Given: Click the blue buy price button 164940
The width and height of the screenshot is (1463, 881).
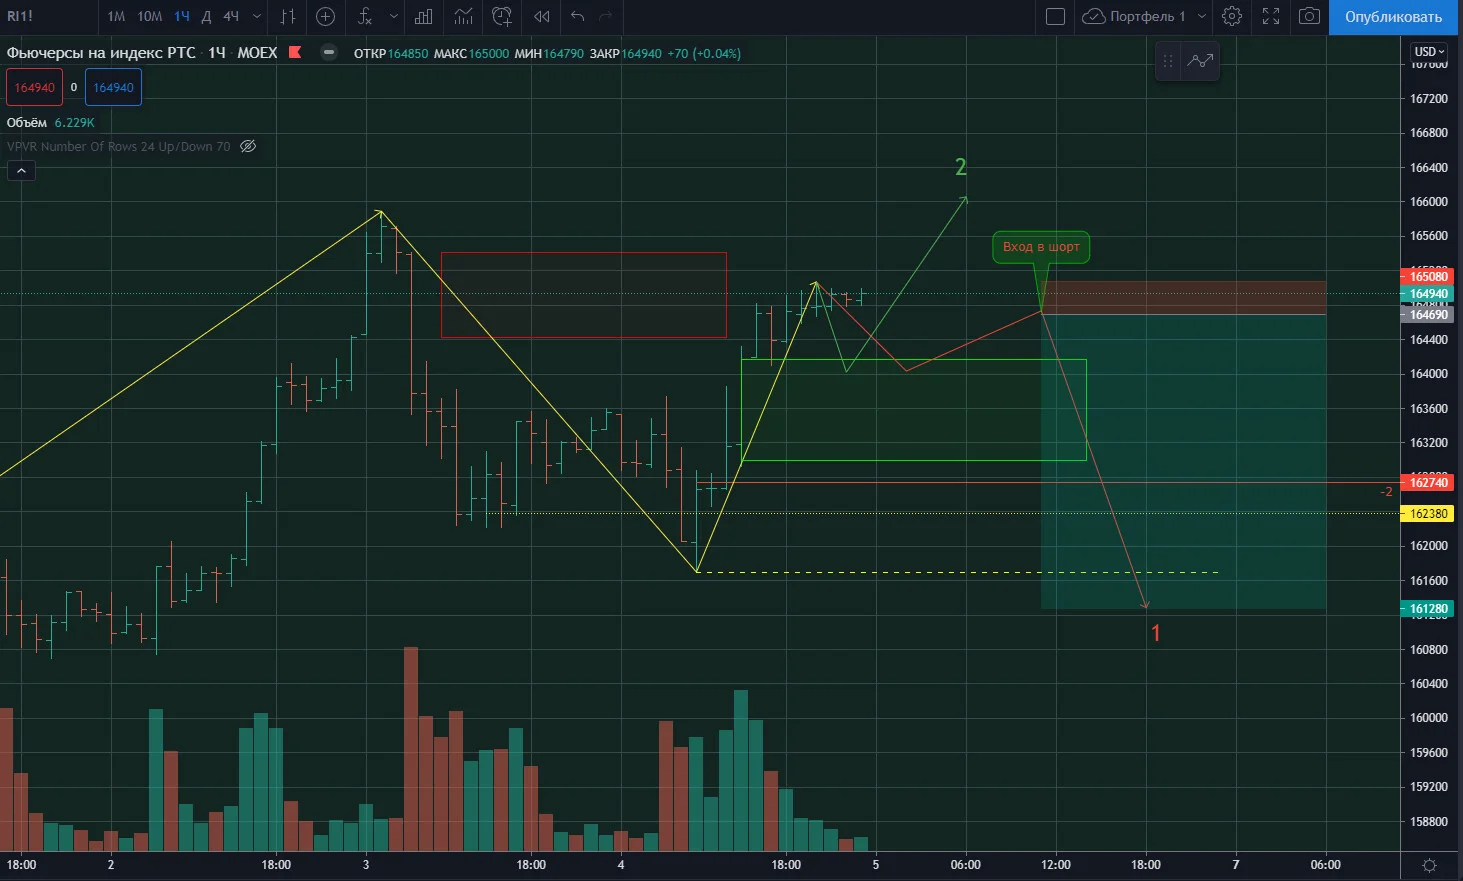Looking at the screenshot, I should (113, 87).
